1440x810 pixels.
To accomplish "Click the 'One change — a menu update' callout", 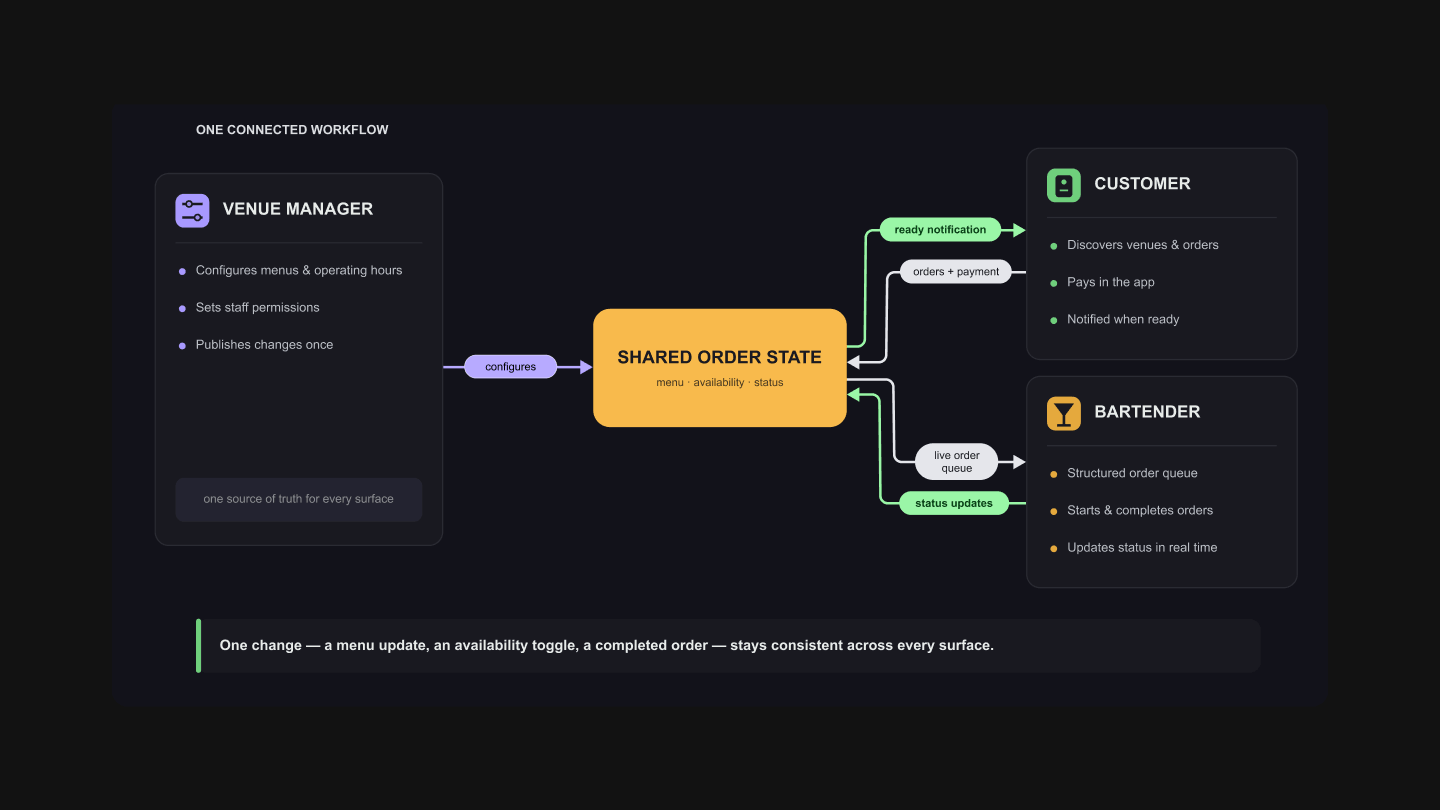I will (x=728, y=645).
